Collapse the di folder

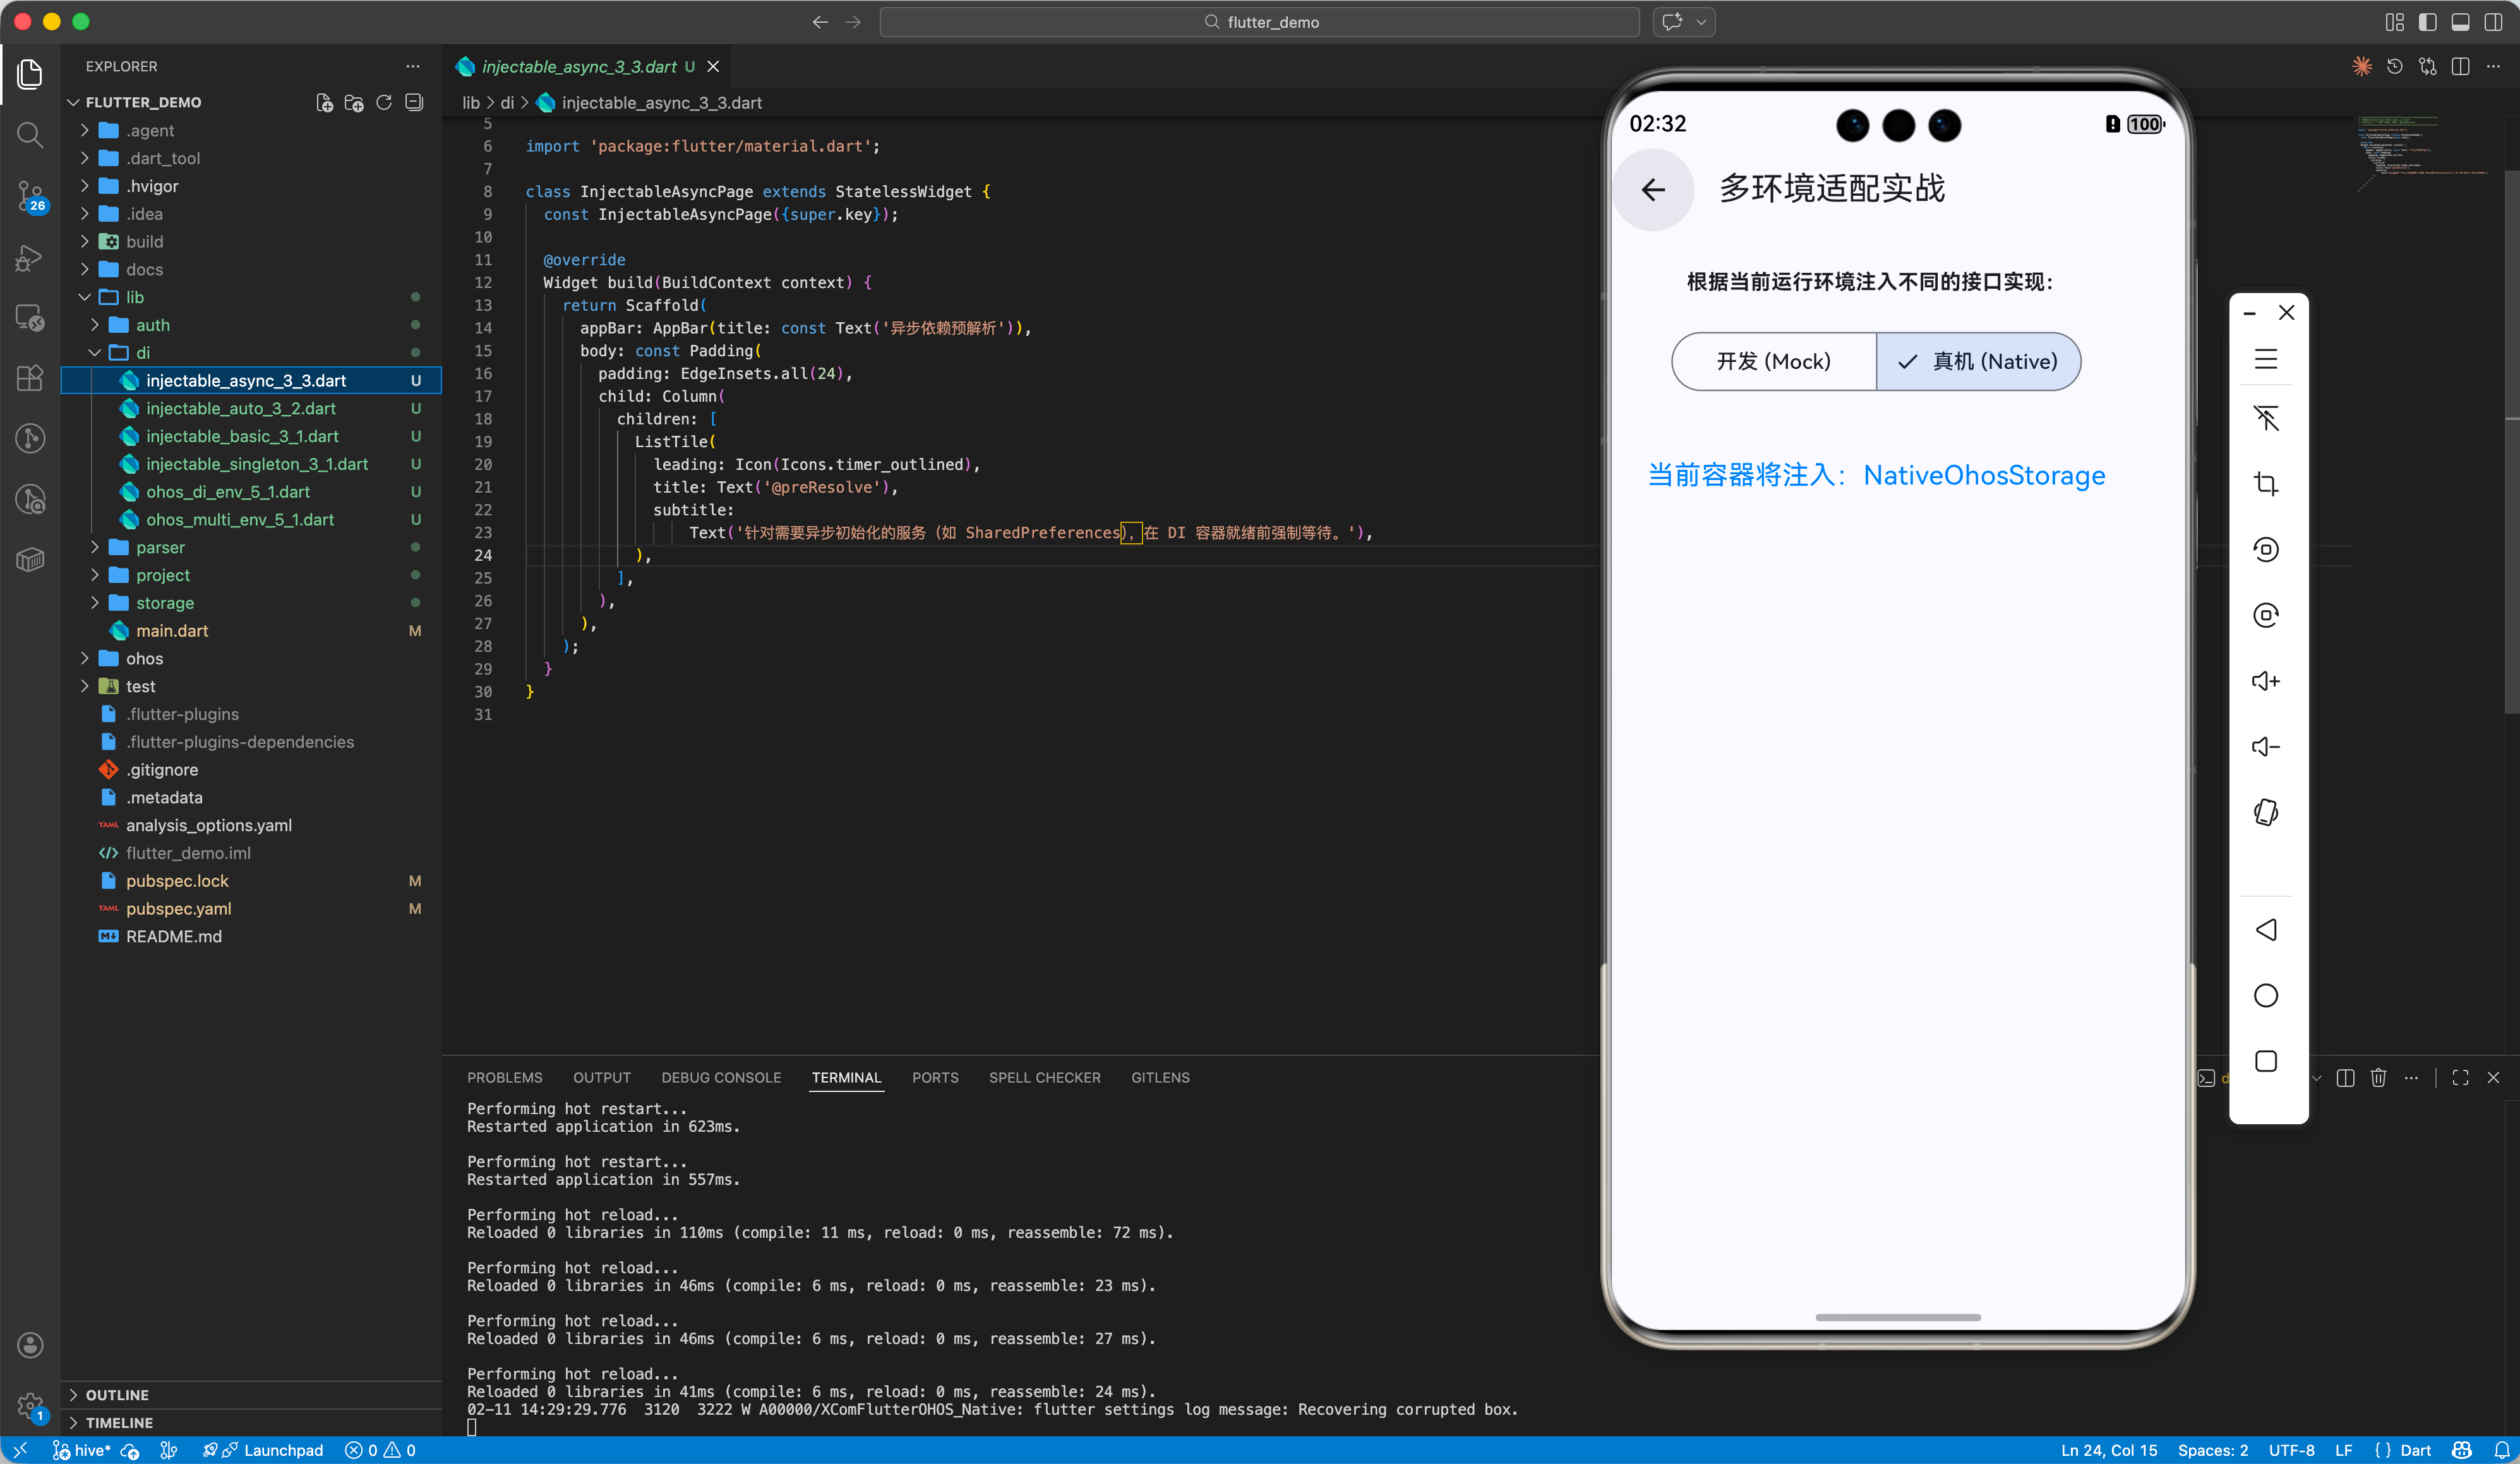(x=143, y=353)
